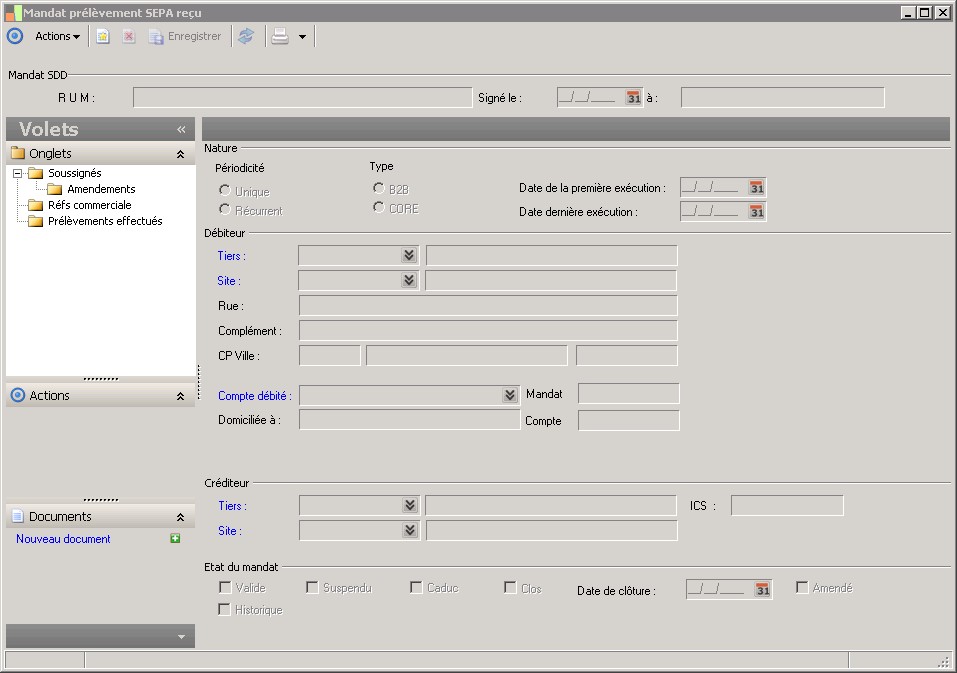Open calendar for Date dernière exécution

(x=757, y=212)
